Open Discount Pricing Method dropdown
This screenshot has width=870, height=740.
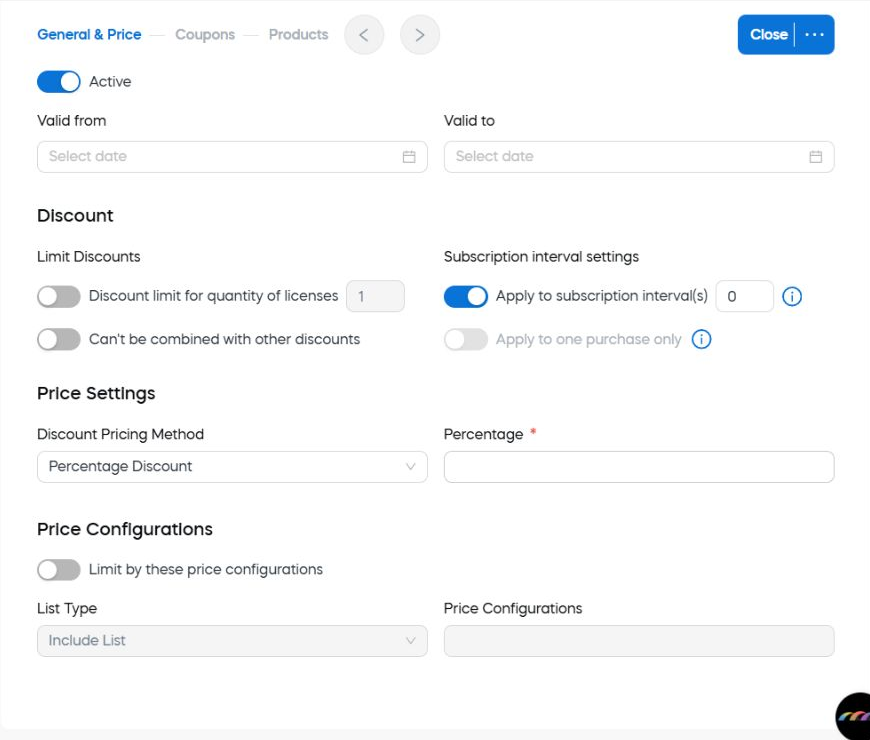pyautogui.click(x=232, y=467)
